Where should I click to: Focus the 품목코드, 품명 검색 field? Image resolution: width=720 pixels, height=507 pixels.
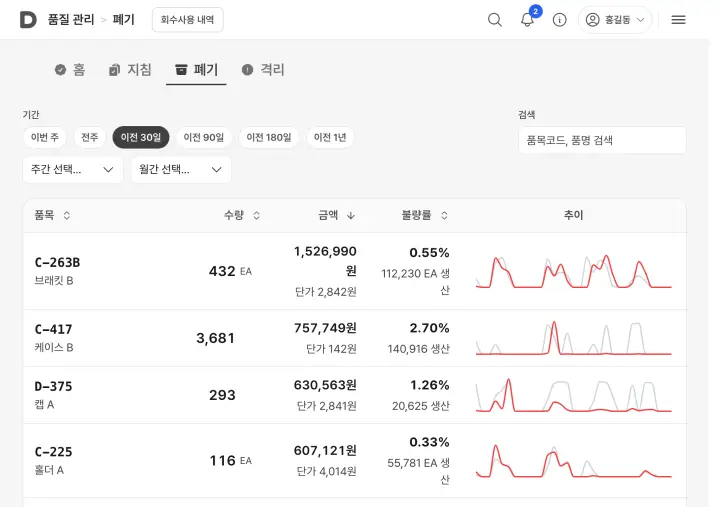[602, 141]
